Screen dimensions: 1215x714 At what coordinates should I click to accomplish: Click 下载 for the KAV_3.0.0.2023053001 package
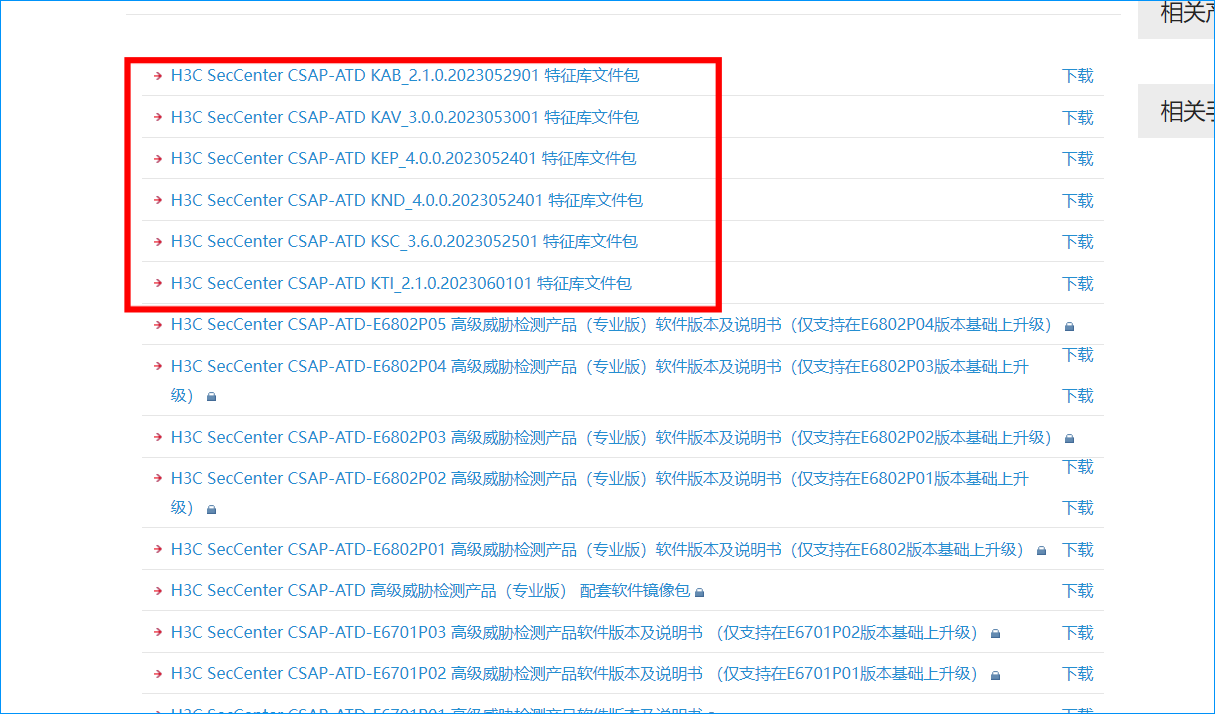[x=1078, y=117]
